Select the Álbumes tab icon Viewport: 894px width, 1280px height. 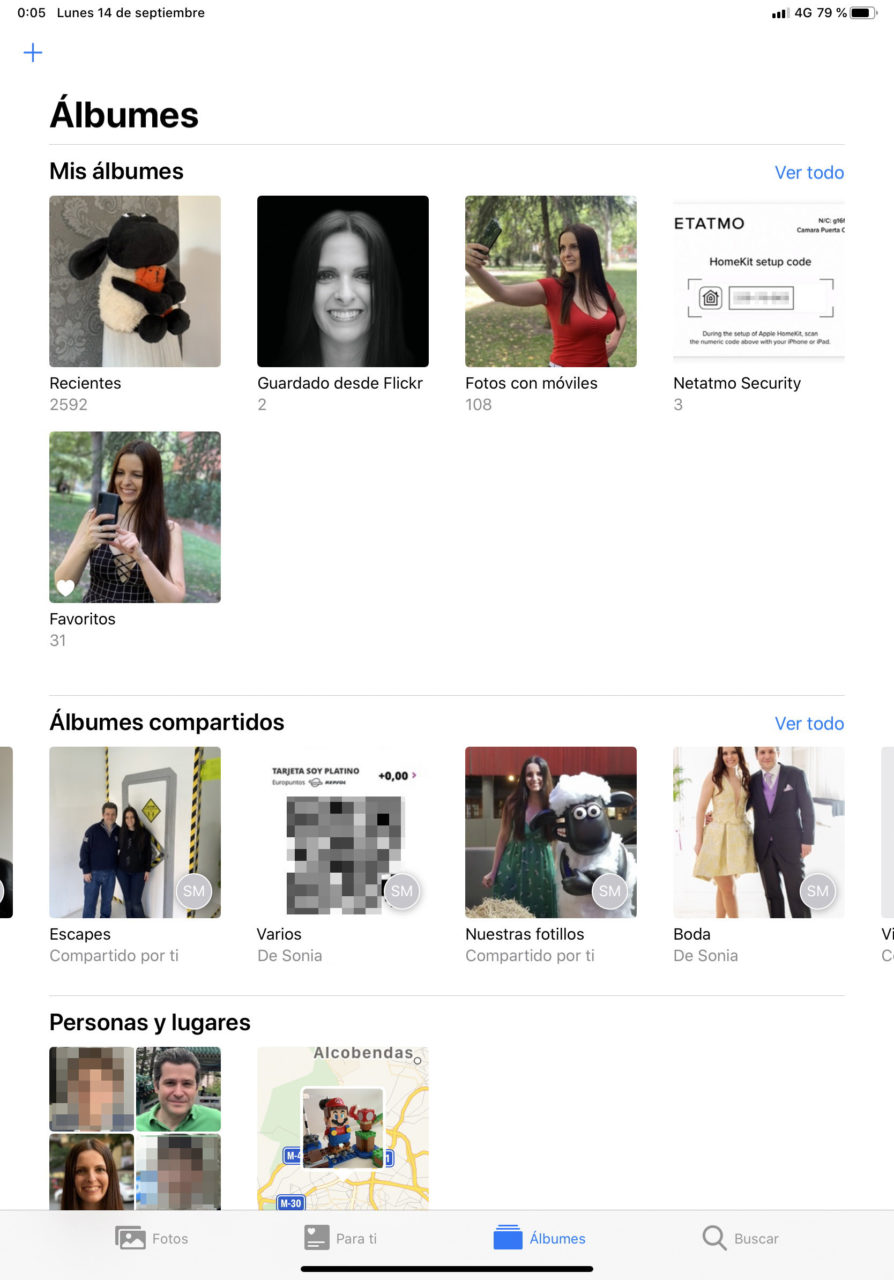[508, 1238]
